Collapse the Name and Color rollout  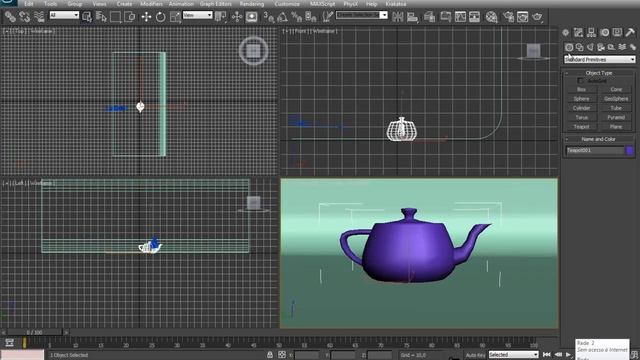coord(599,139)
